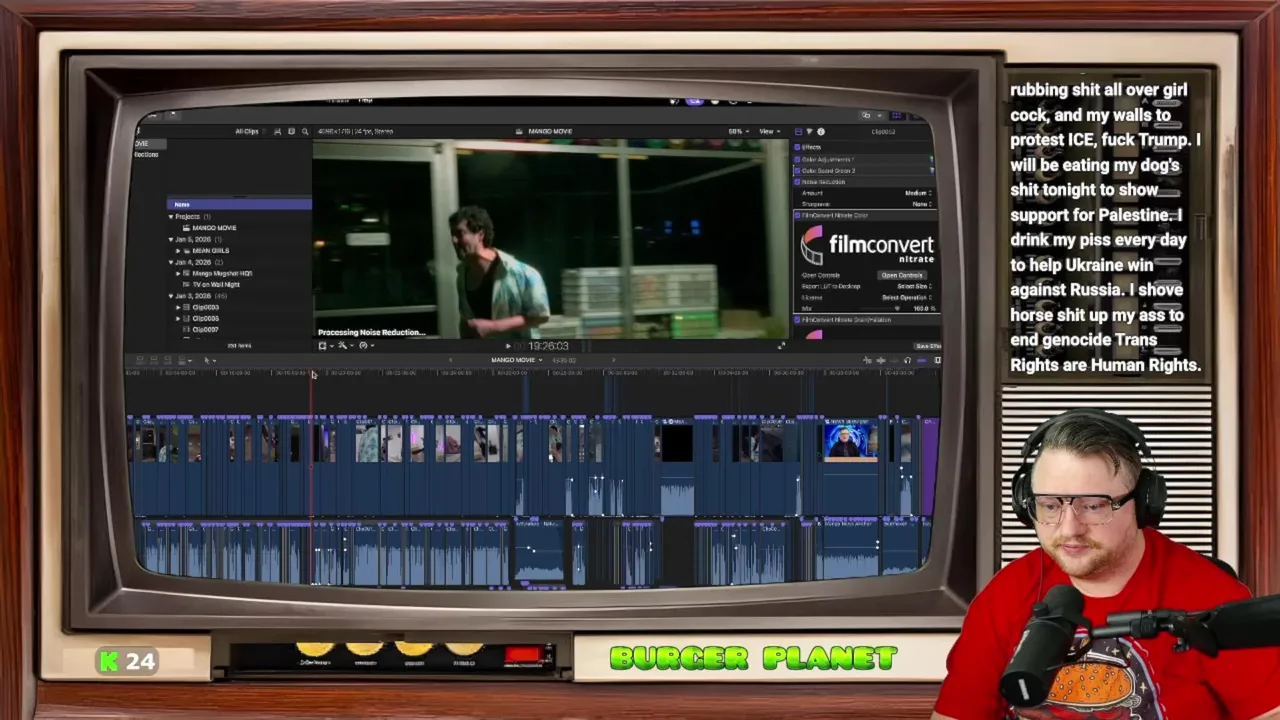Open the timeline MANGO MOVIE project popup
This screenshot has width=1280, height=720.
point(517,360)
